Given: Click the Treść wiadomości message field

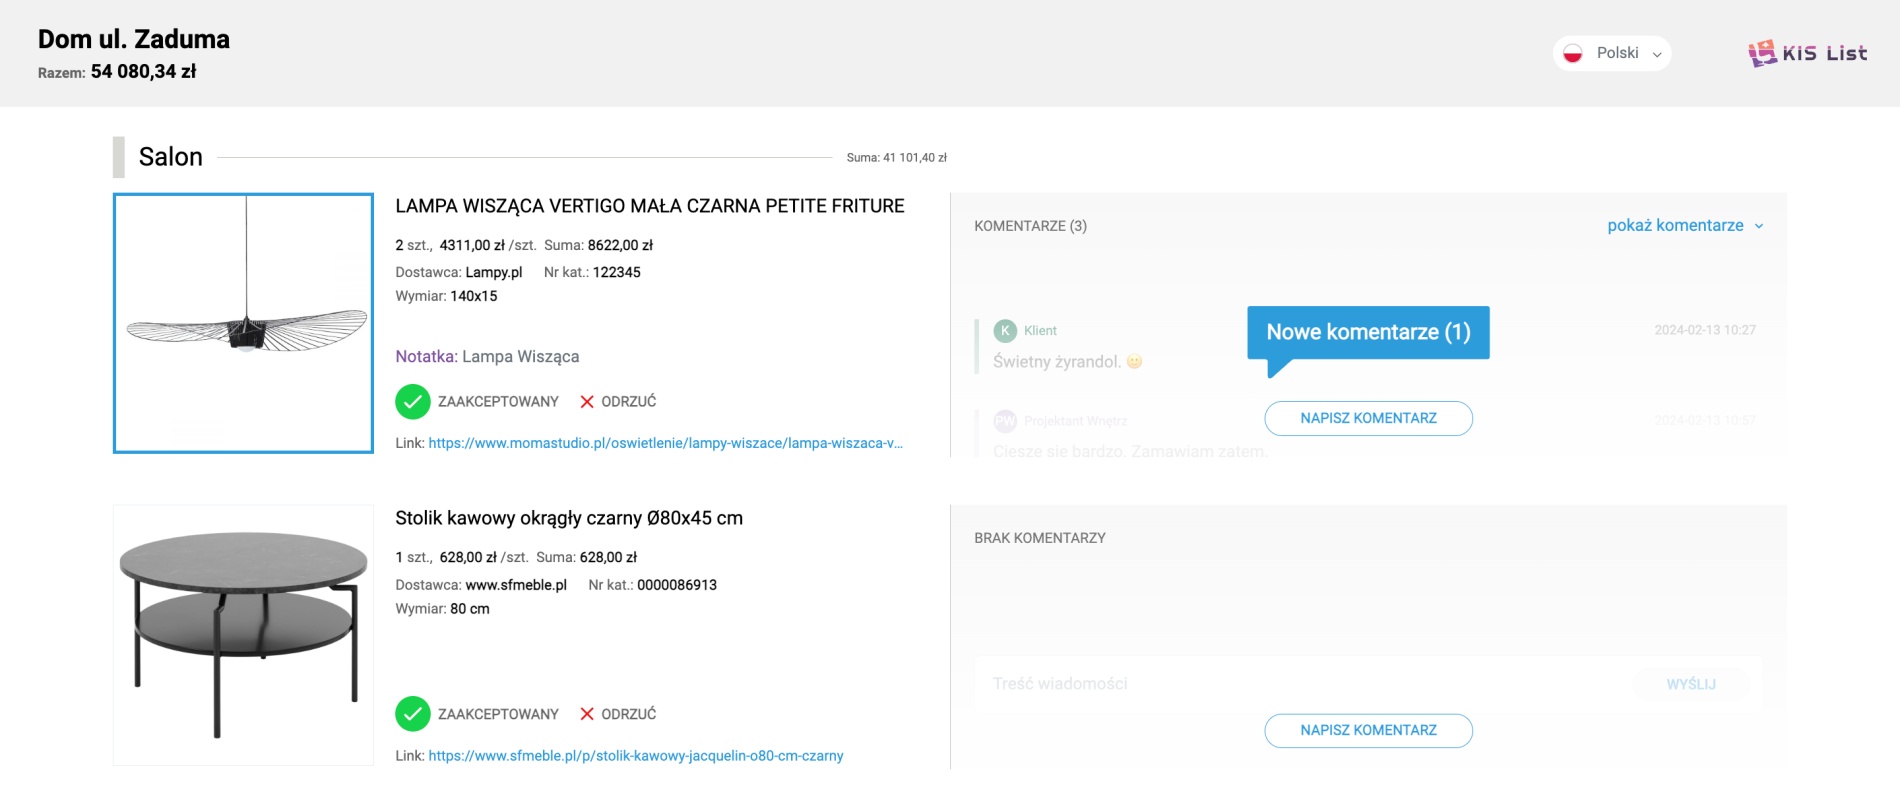Looking at the screenshot, I should (x=1300, y=684).
